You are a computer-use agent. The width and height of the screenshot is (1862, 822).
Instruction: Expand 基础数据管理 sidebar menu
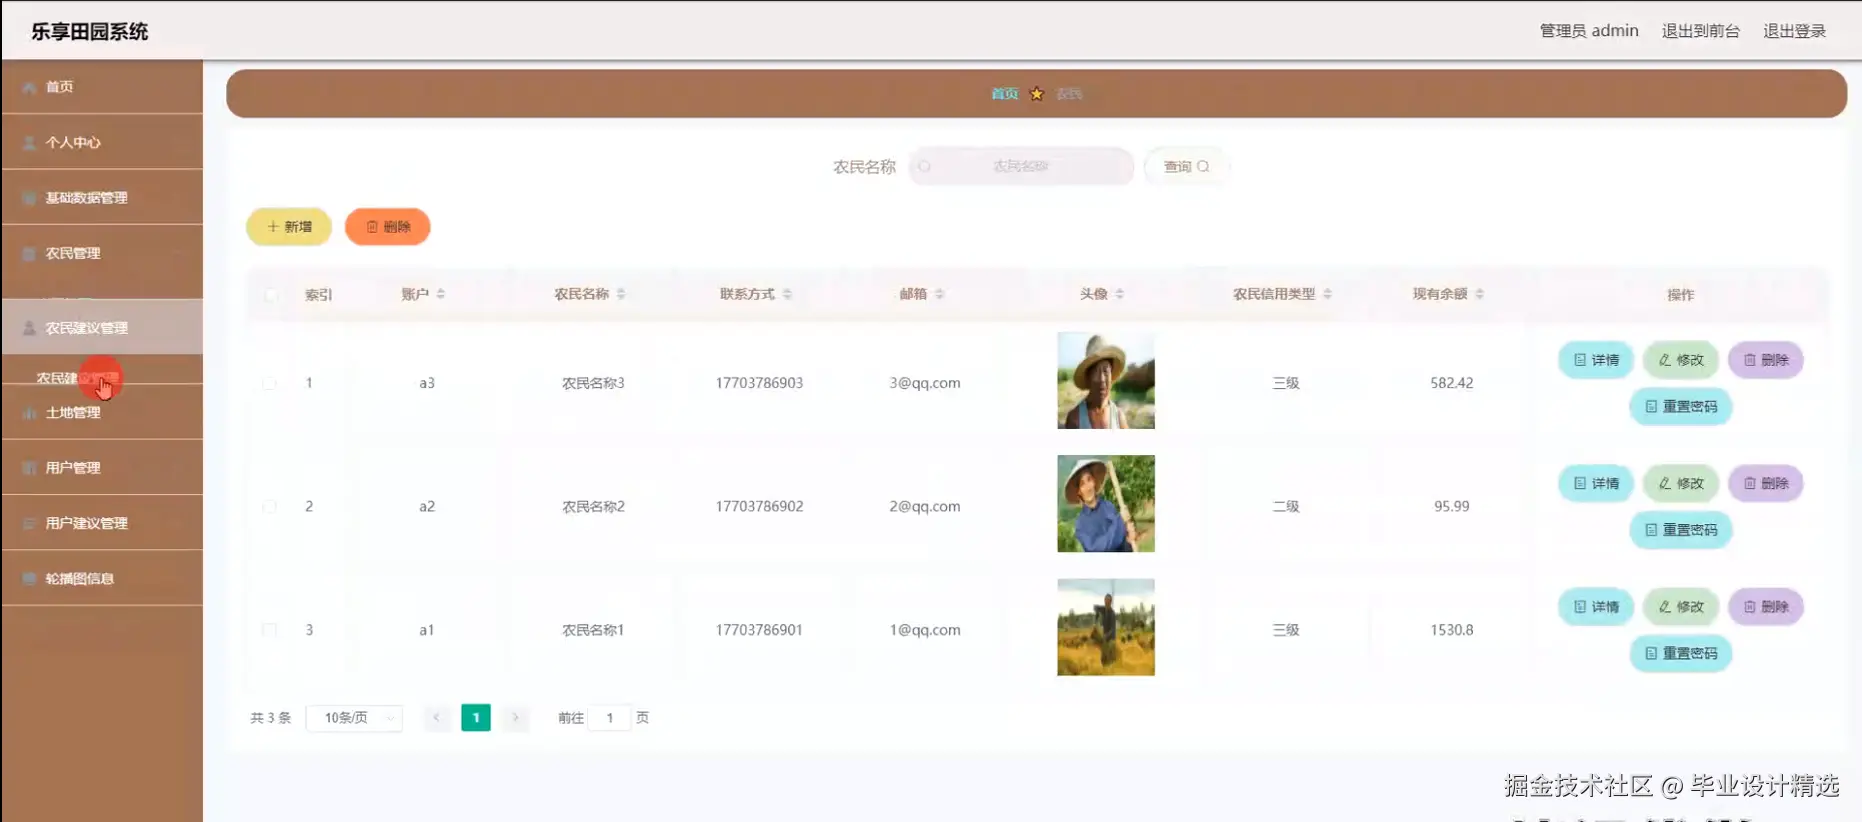click(x=102, y=198)
